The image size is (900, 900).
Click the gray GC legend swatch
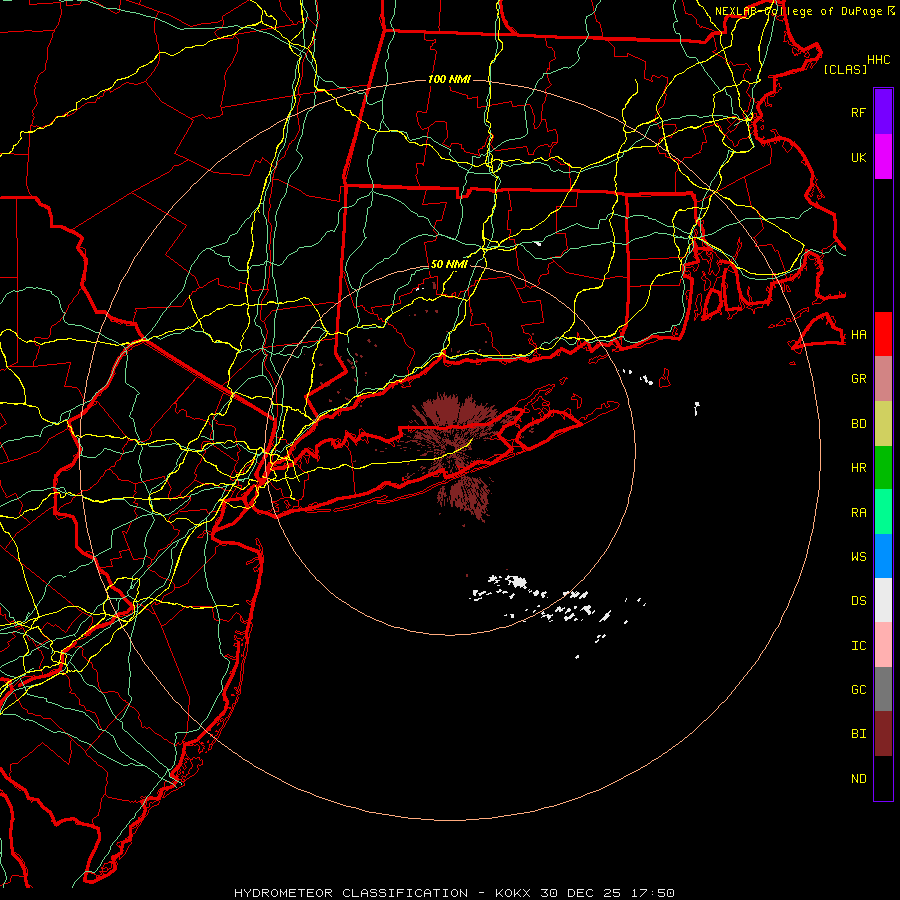coord(883,689)
